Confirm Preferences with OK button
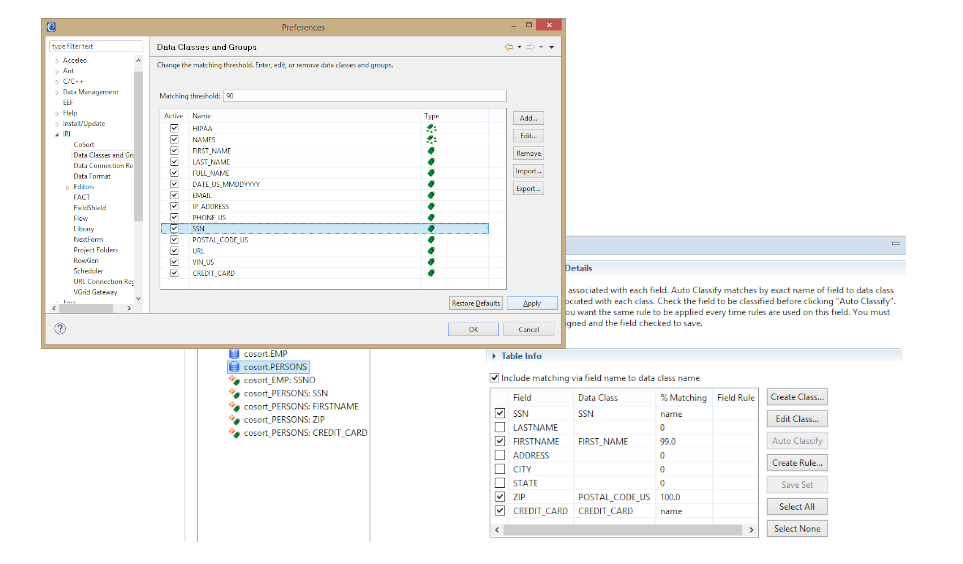963x564 pixels. coord(473,329)
